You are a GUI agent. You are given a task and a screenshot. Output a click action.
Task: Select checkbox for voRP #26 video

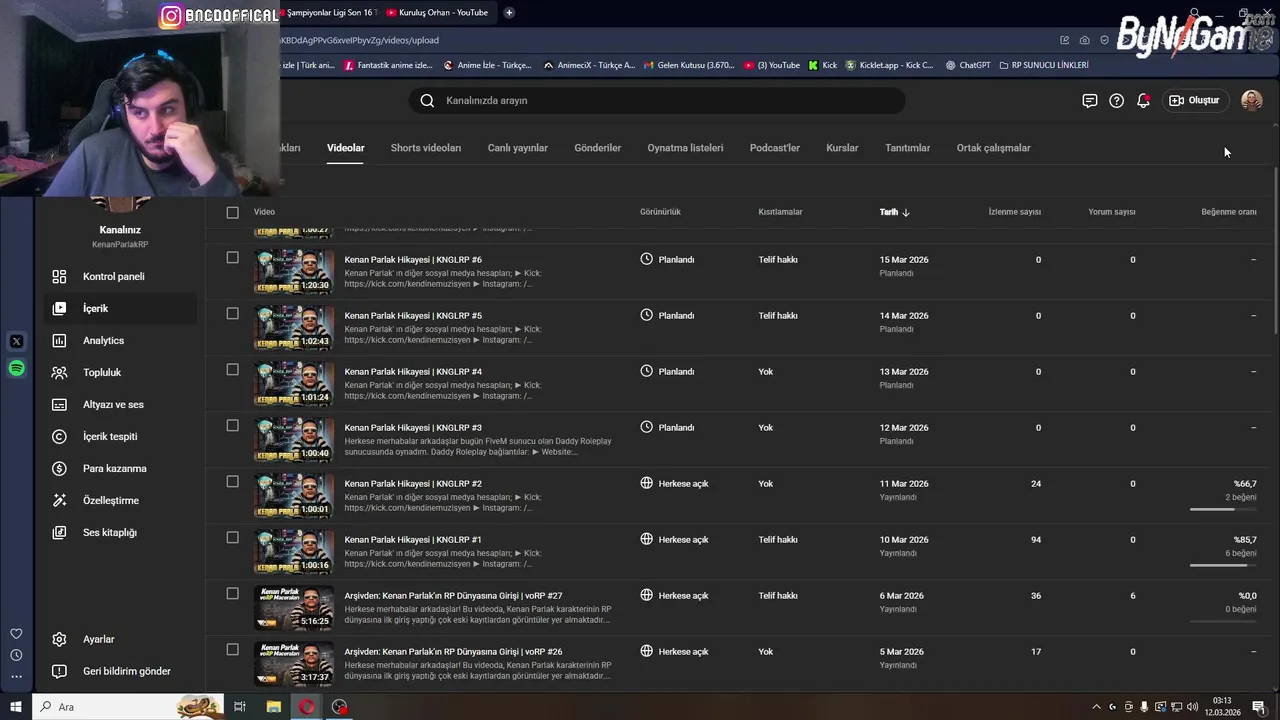[232, 649]
